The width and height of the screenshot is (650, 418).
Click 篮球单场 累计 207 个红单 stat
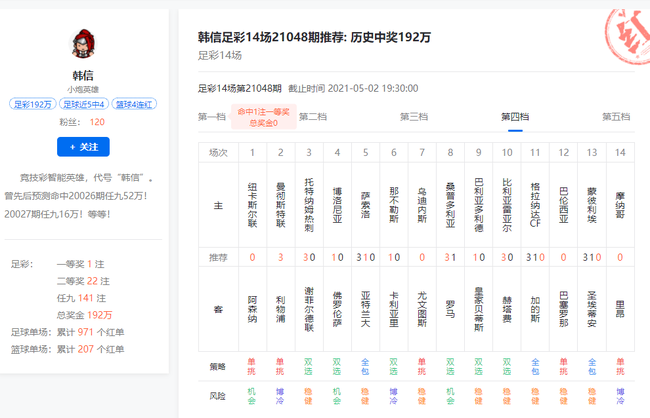68,349
